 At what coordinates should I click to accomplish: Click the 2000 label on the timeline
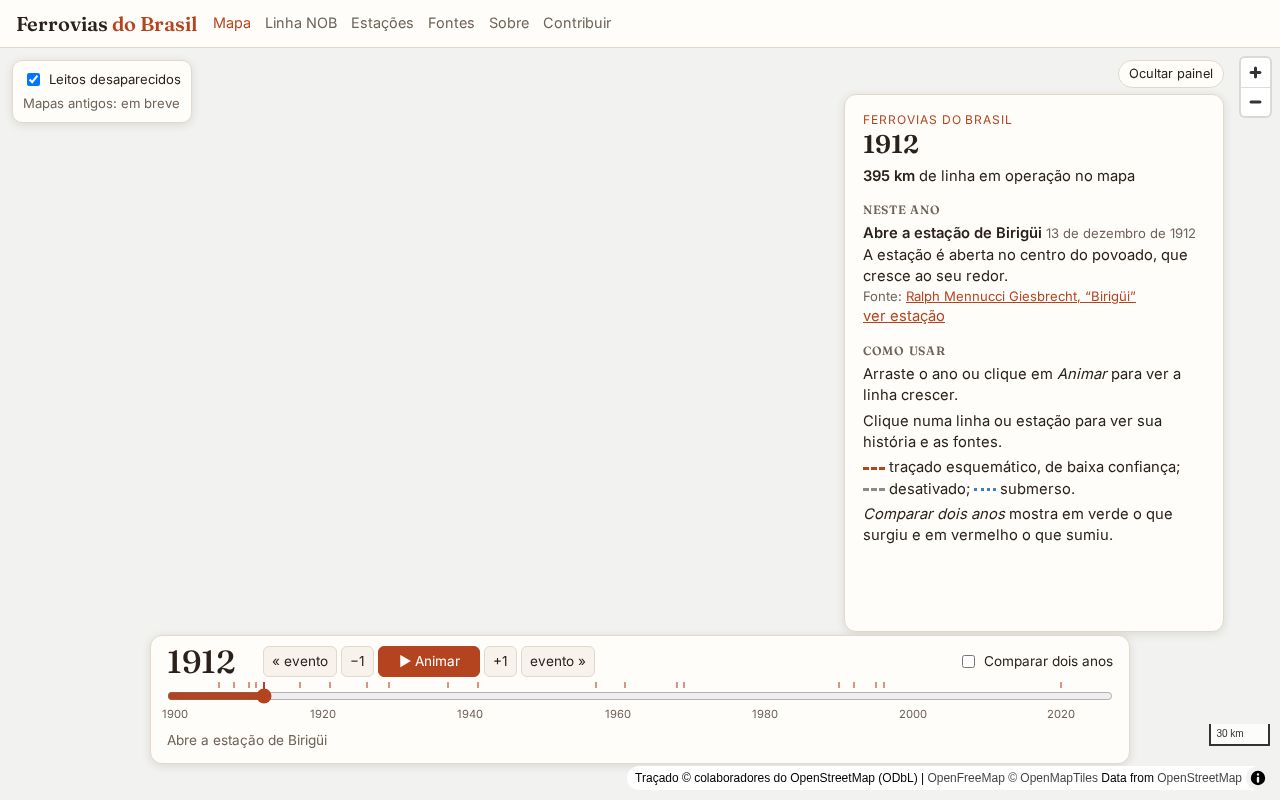(913, 714)
